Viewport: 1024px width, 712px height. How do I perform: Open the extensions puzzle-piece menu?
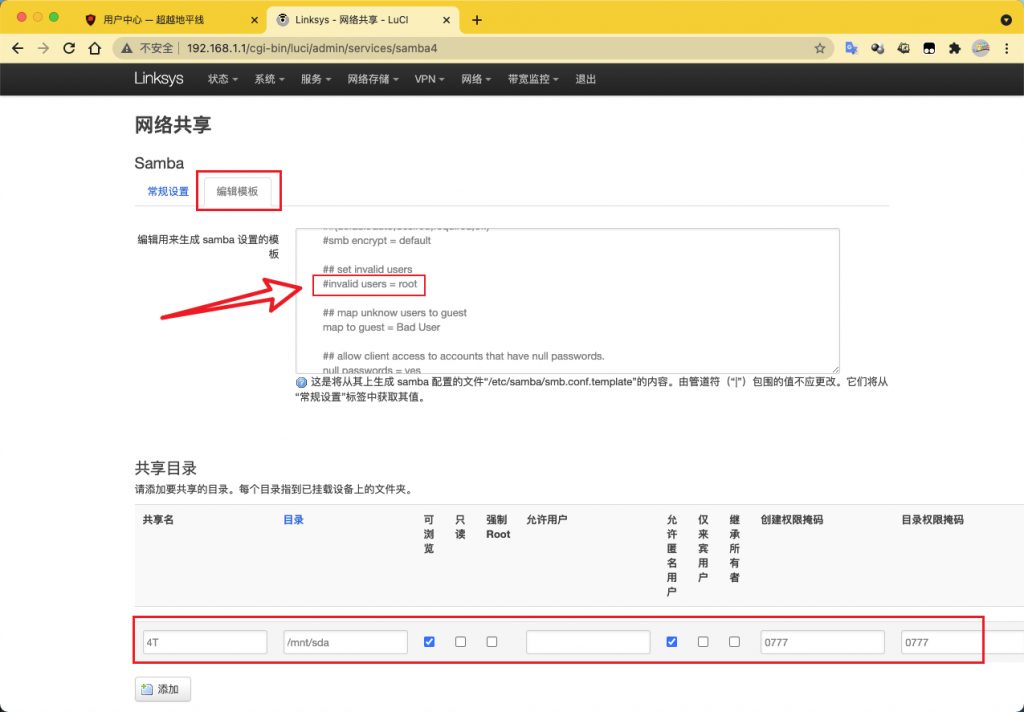point(955,48)
